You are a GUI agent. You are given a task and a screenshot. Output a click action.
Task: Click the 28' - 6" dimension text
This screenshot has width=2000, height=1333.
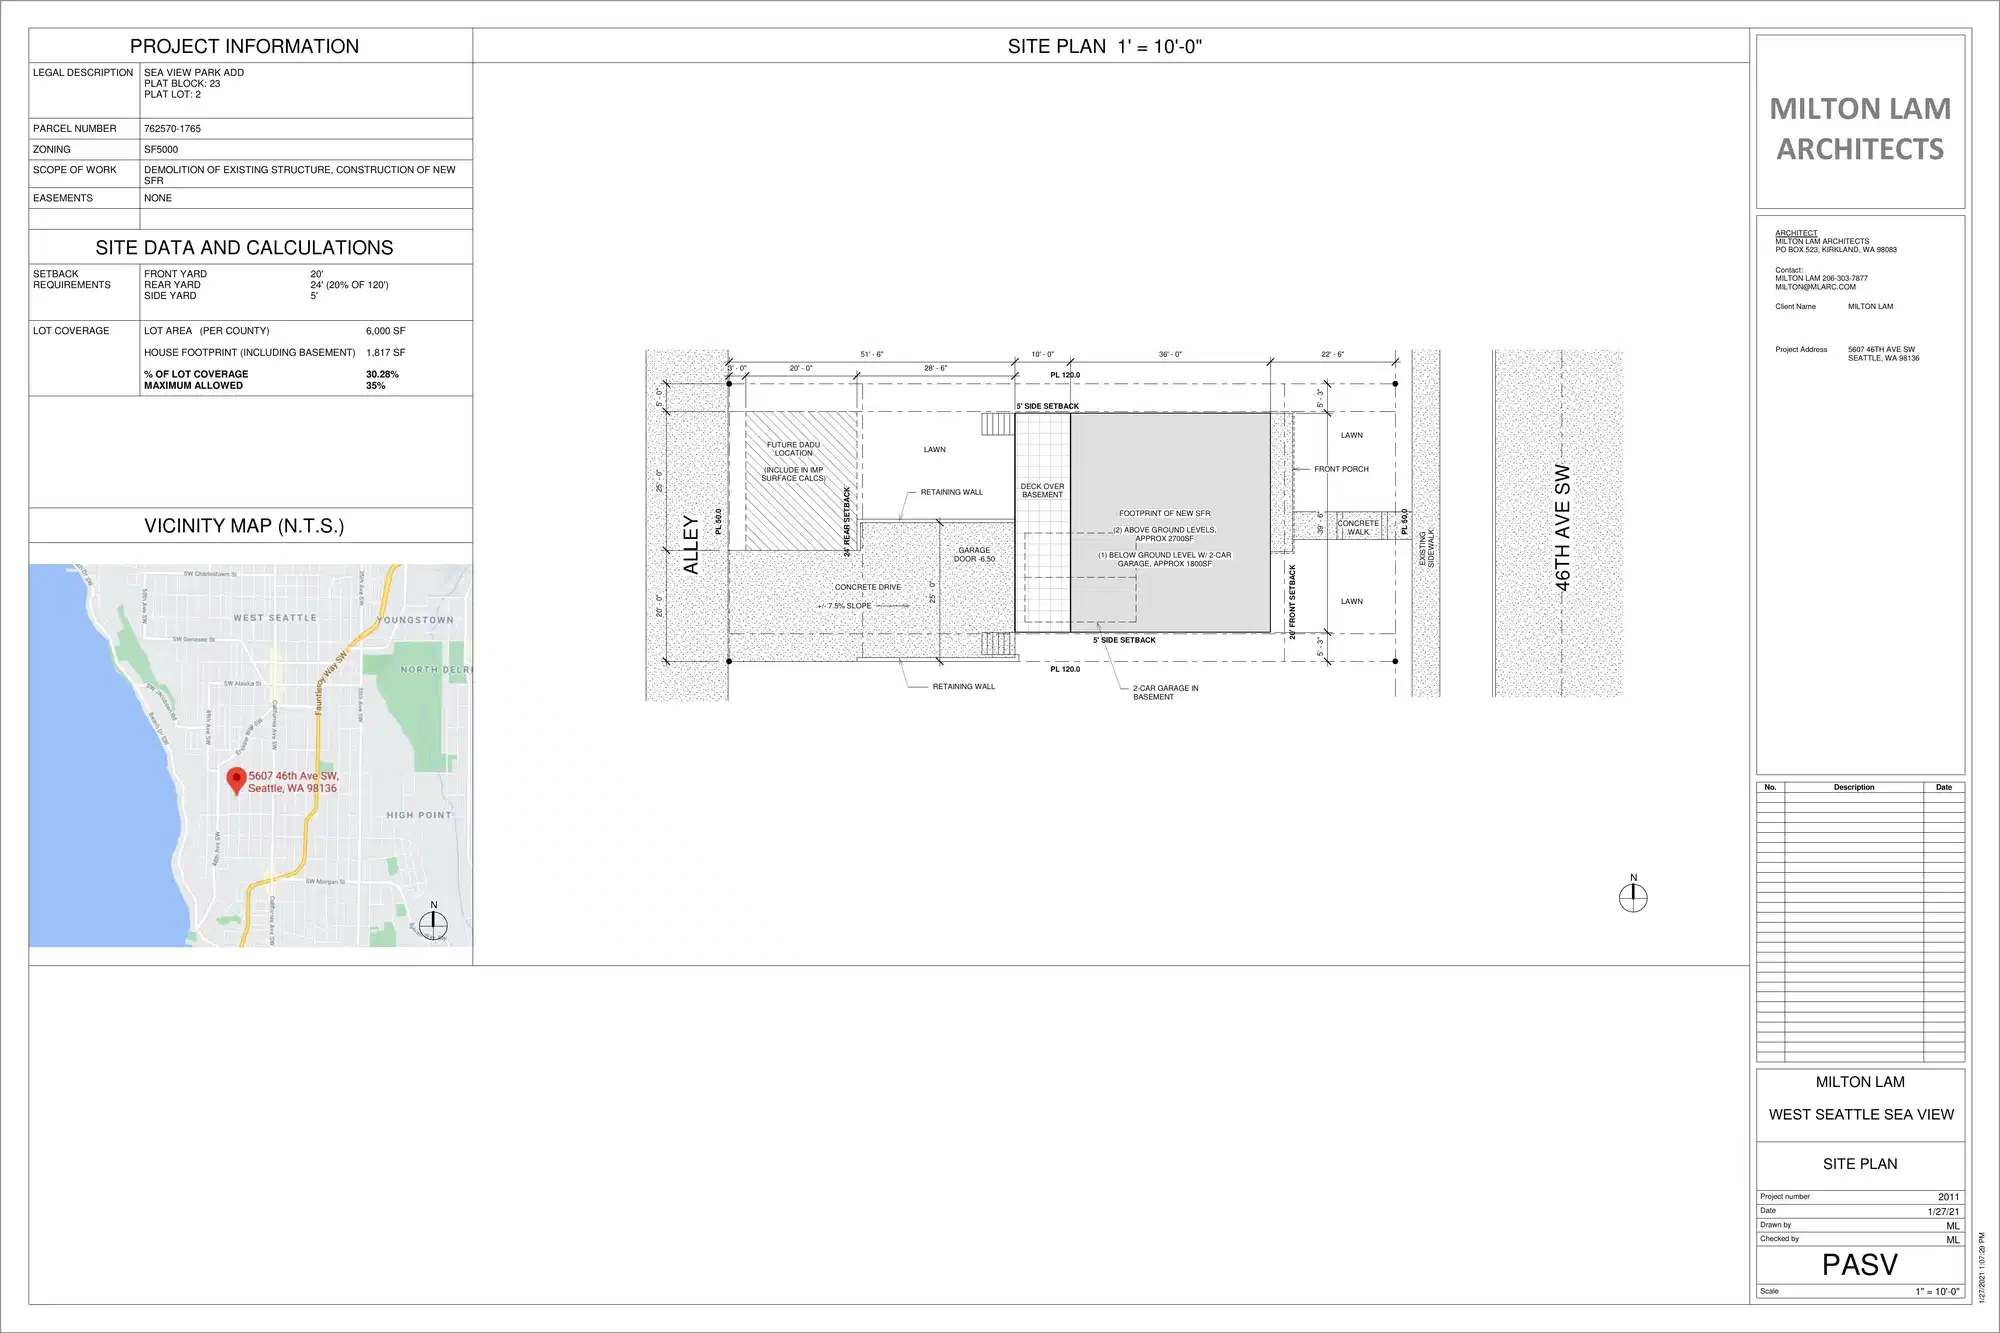pos(935,368)
